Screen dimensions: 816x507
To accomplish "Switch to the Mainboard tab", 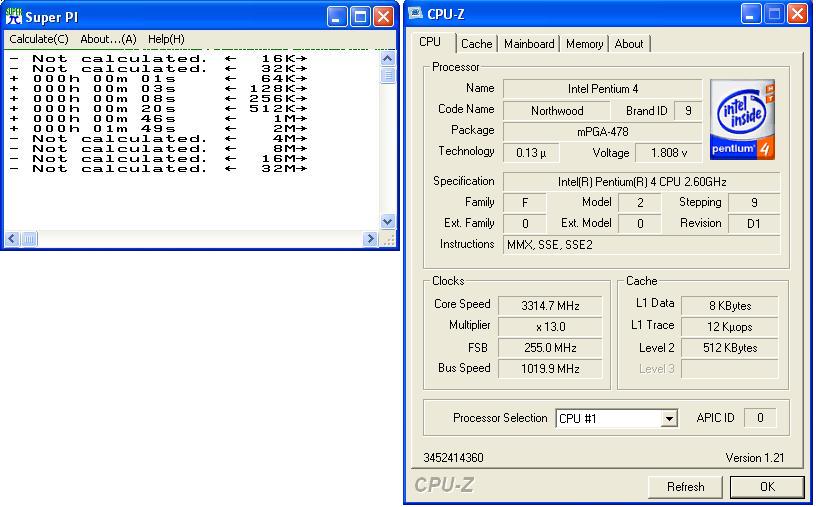I will [529, 44].
